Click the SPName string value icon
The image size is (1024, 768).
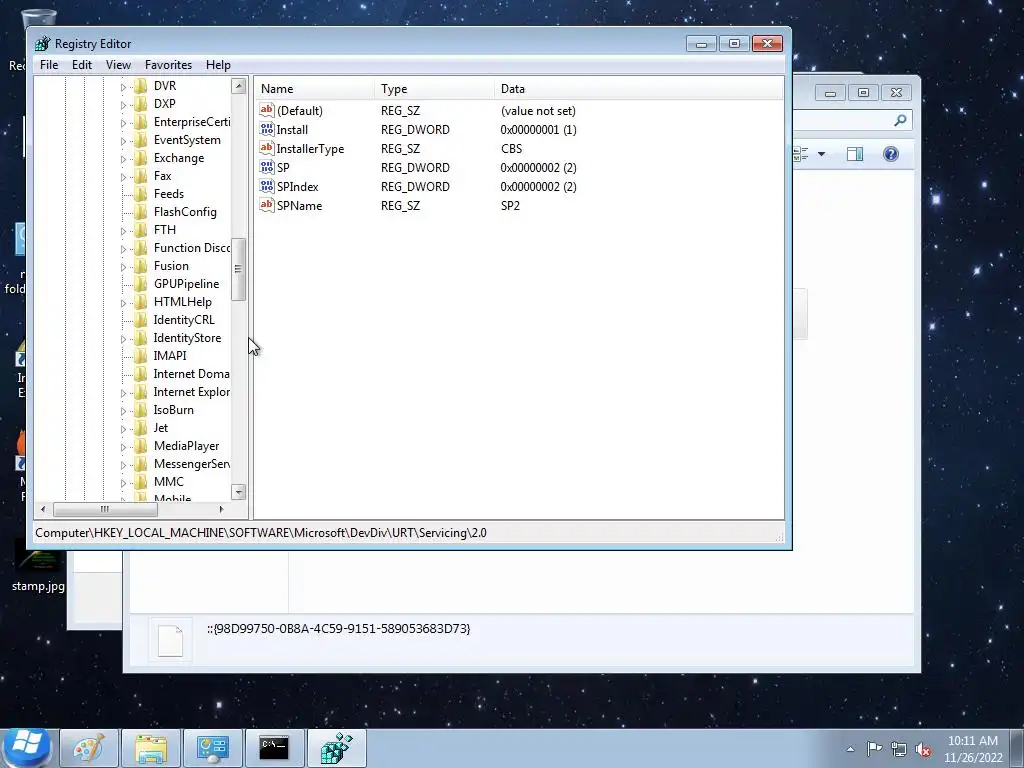[x=266, y=205]
